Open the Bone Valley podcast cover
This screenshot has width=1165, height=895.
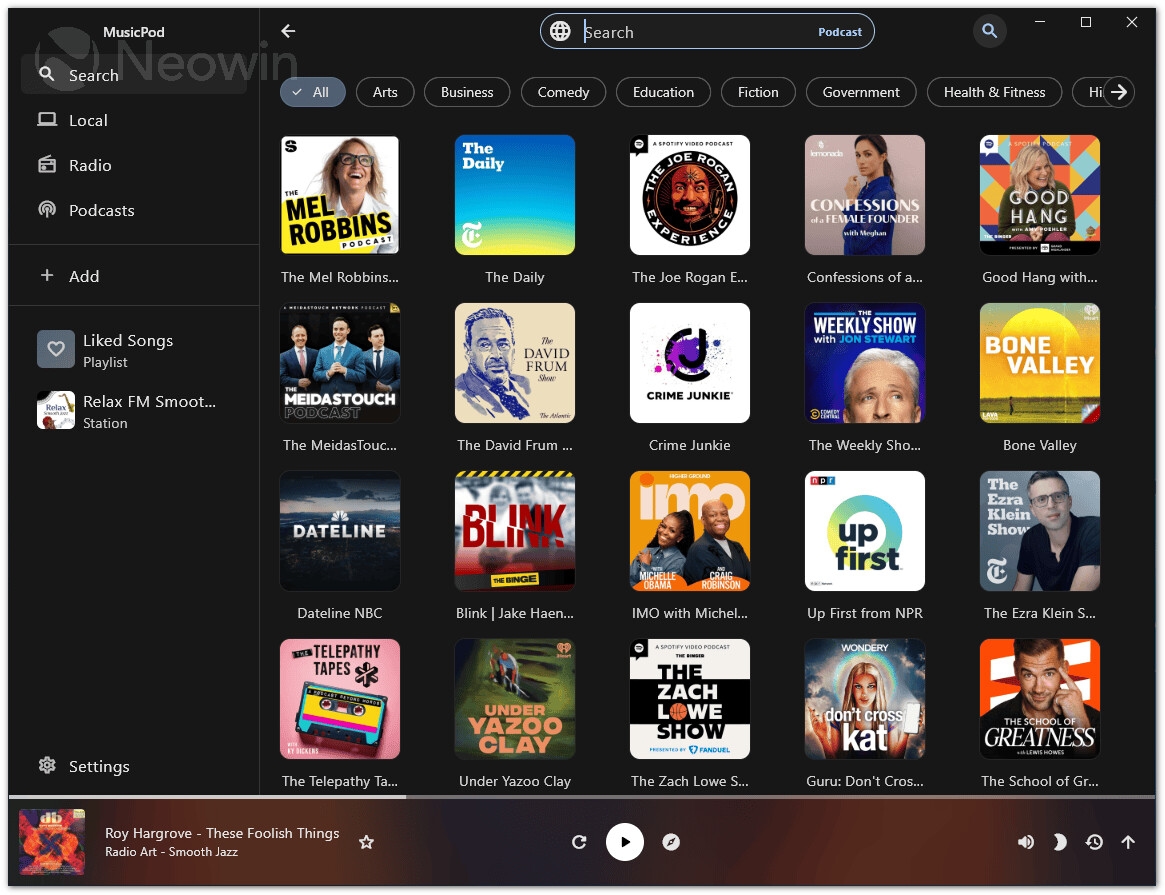coord(1039,362)
